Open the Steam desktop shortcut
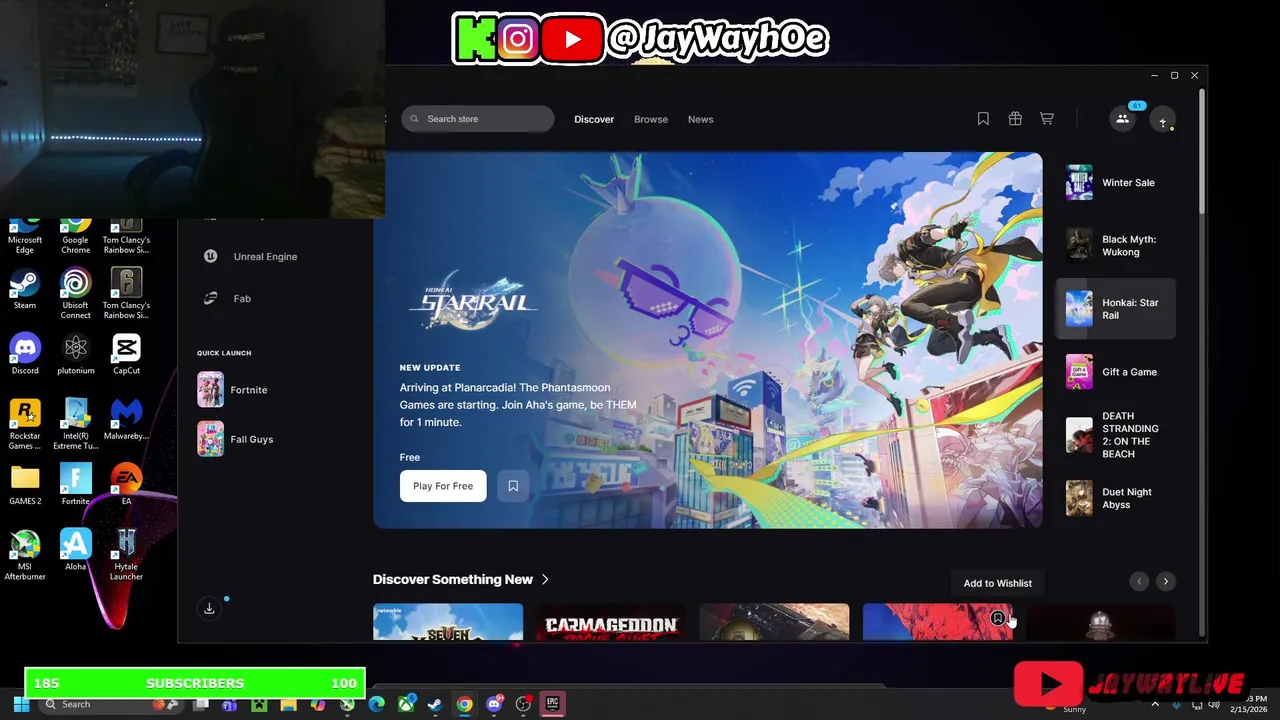 25,289
